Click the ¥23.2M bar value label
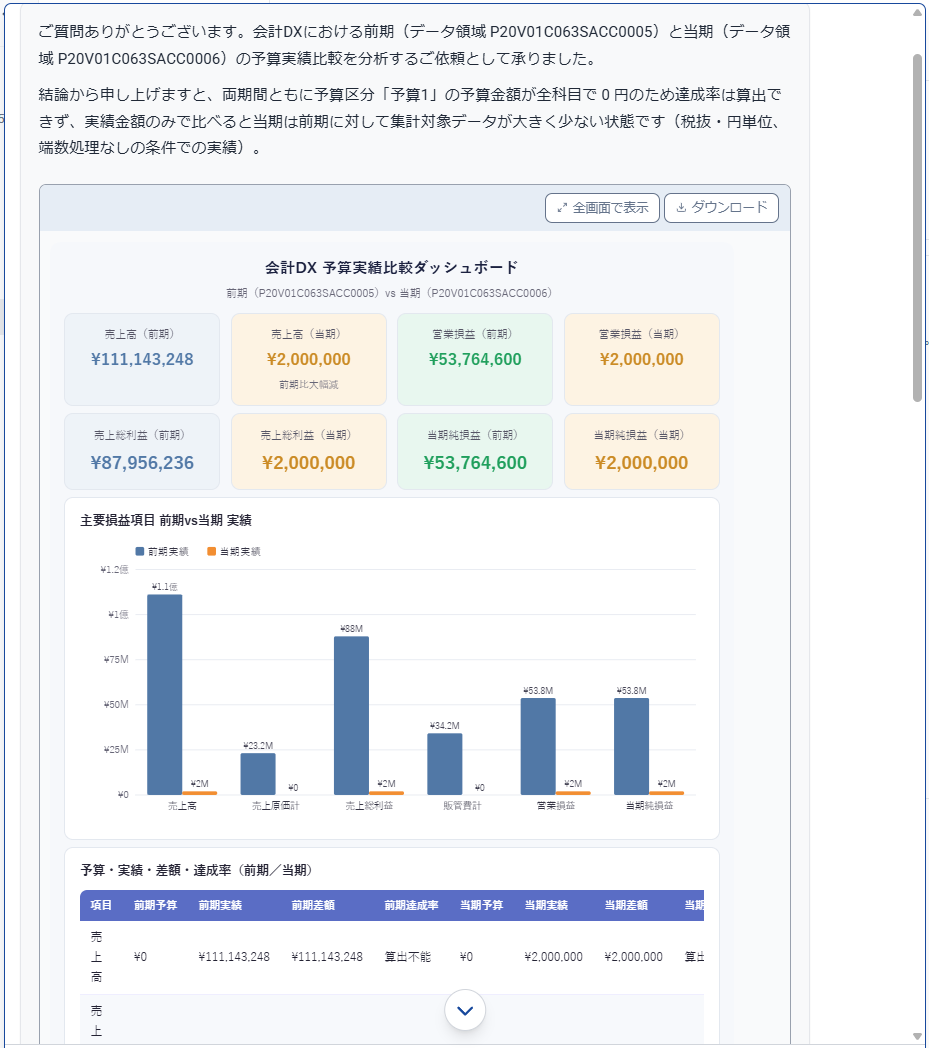Viewport: 929px width, 1048px height. [258, 745]
